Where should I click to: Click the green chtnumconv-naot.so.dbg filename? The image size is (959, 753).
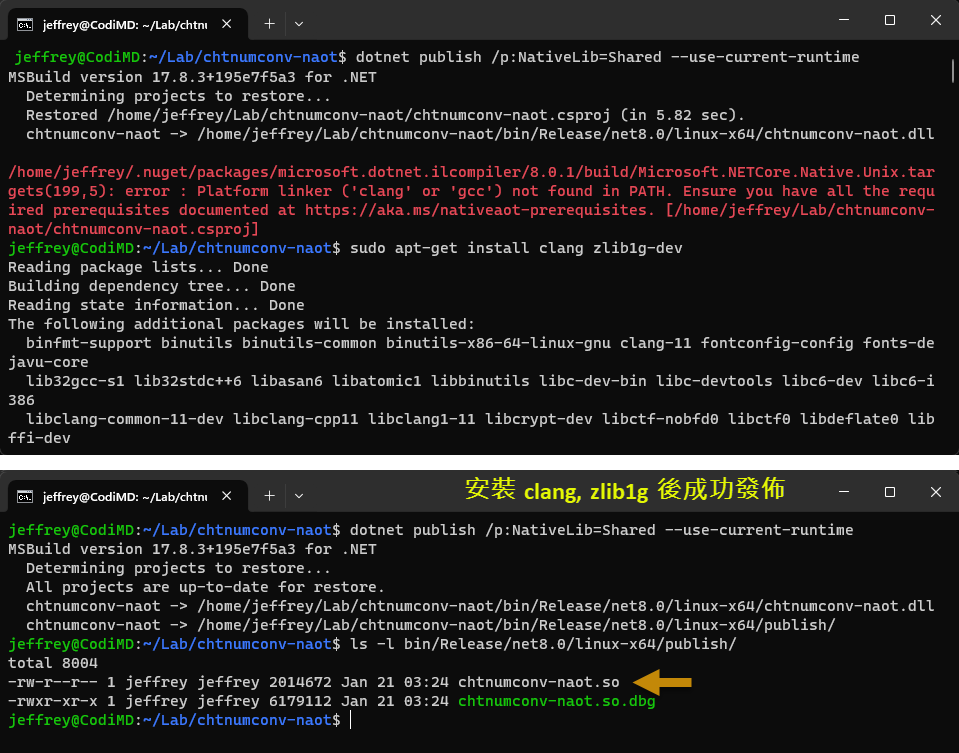(x=556, y=701)
